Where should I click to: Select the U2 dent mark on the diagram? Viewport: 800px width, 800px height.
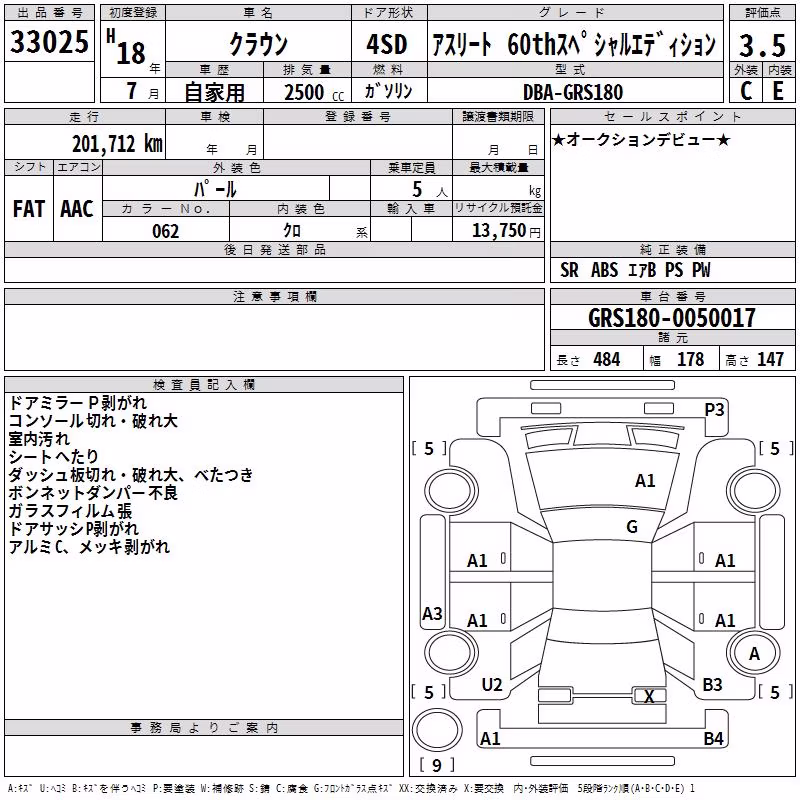pos(492,685)
